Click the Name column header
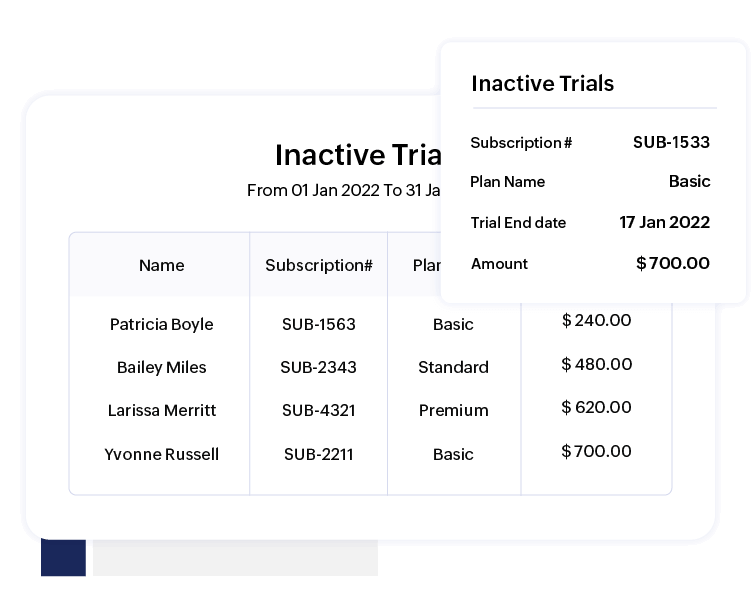This screenshot has width=754, height=606. pos(162,266)
